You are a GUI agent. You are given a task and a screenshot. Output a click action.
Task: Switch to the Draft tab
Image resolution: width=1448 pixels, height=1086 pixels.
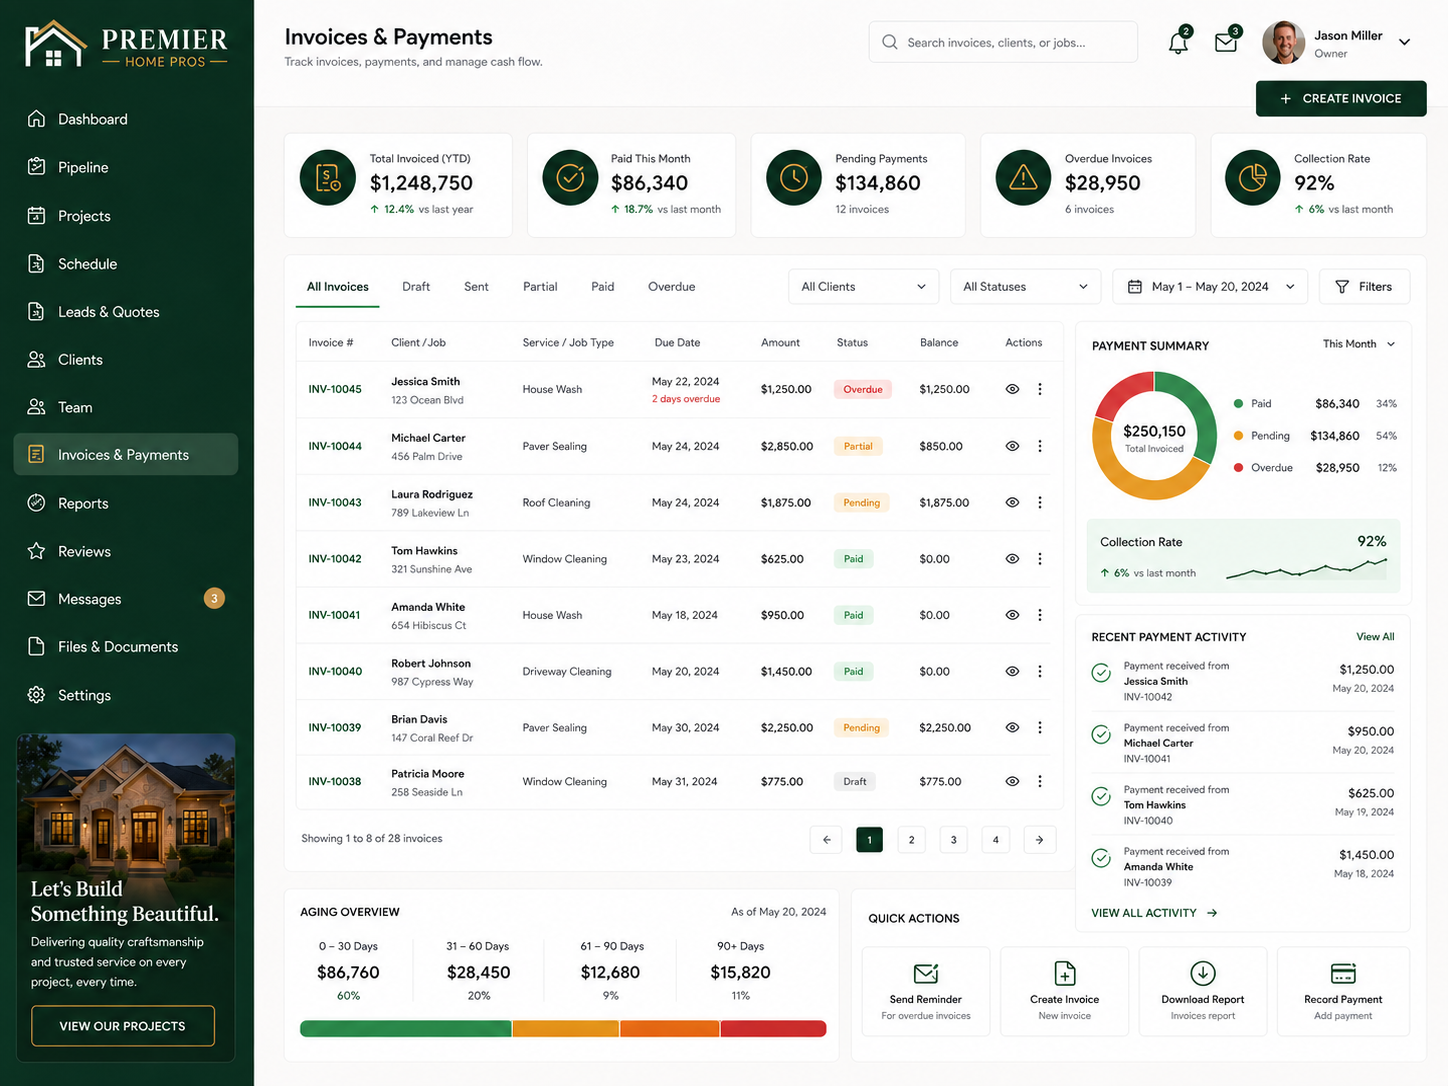pos(416,287)
